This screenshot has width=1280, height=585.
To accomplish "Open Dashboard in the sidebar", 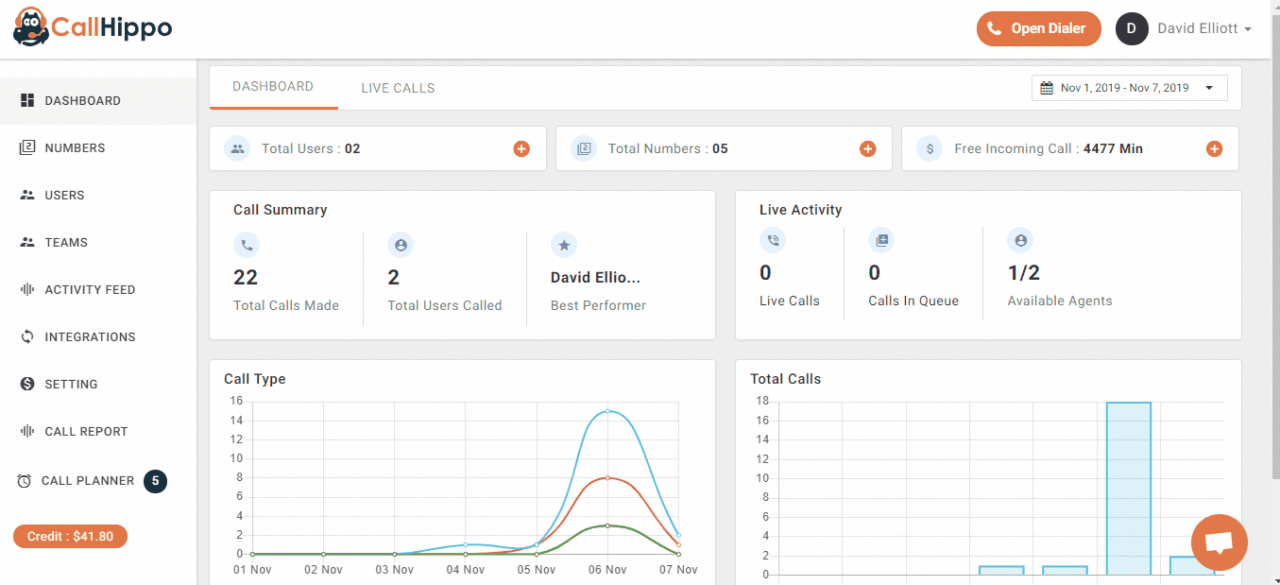I will coord(98,101).
